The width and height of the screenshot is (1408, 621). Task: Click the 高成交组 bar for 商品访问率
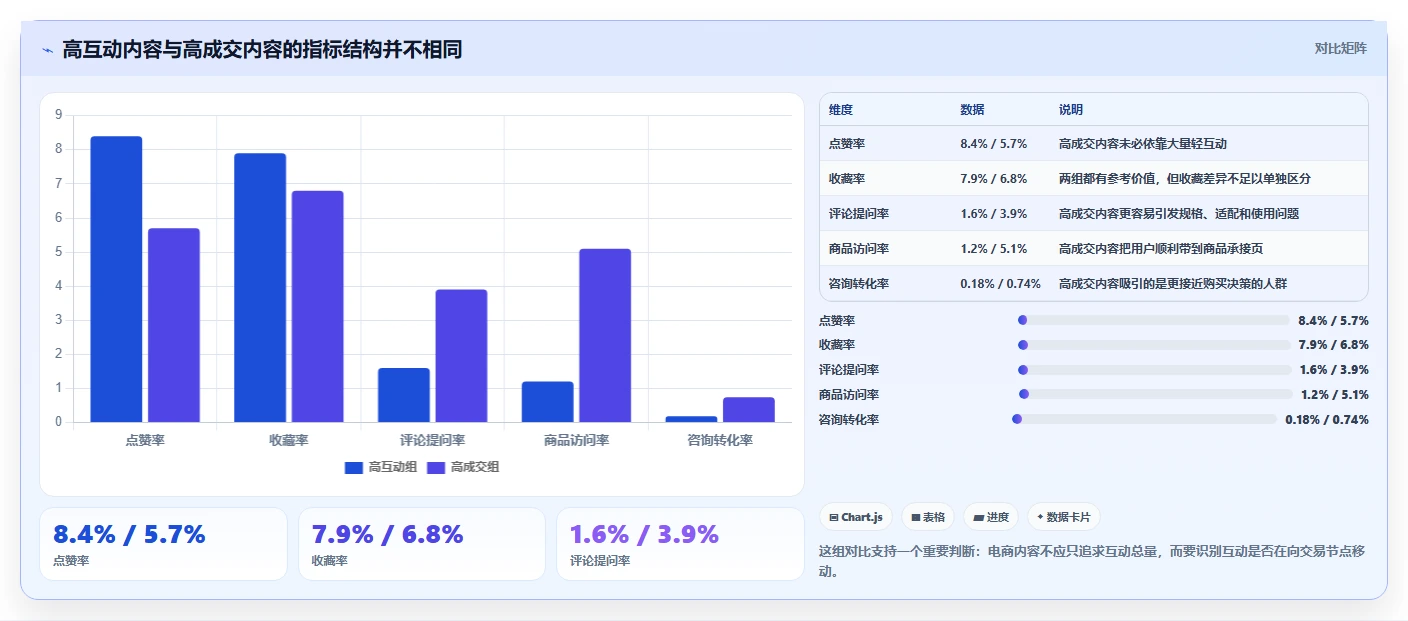pyautogui.click(x=605, y=335)
